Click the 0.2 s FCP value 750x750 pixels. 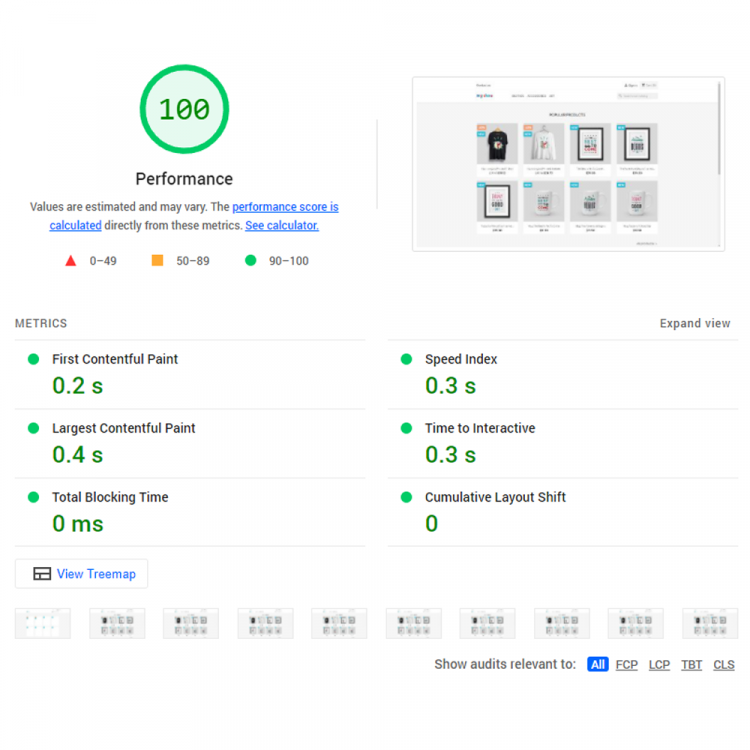coord(77,386)
